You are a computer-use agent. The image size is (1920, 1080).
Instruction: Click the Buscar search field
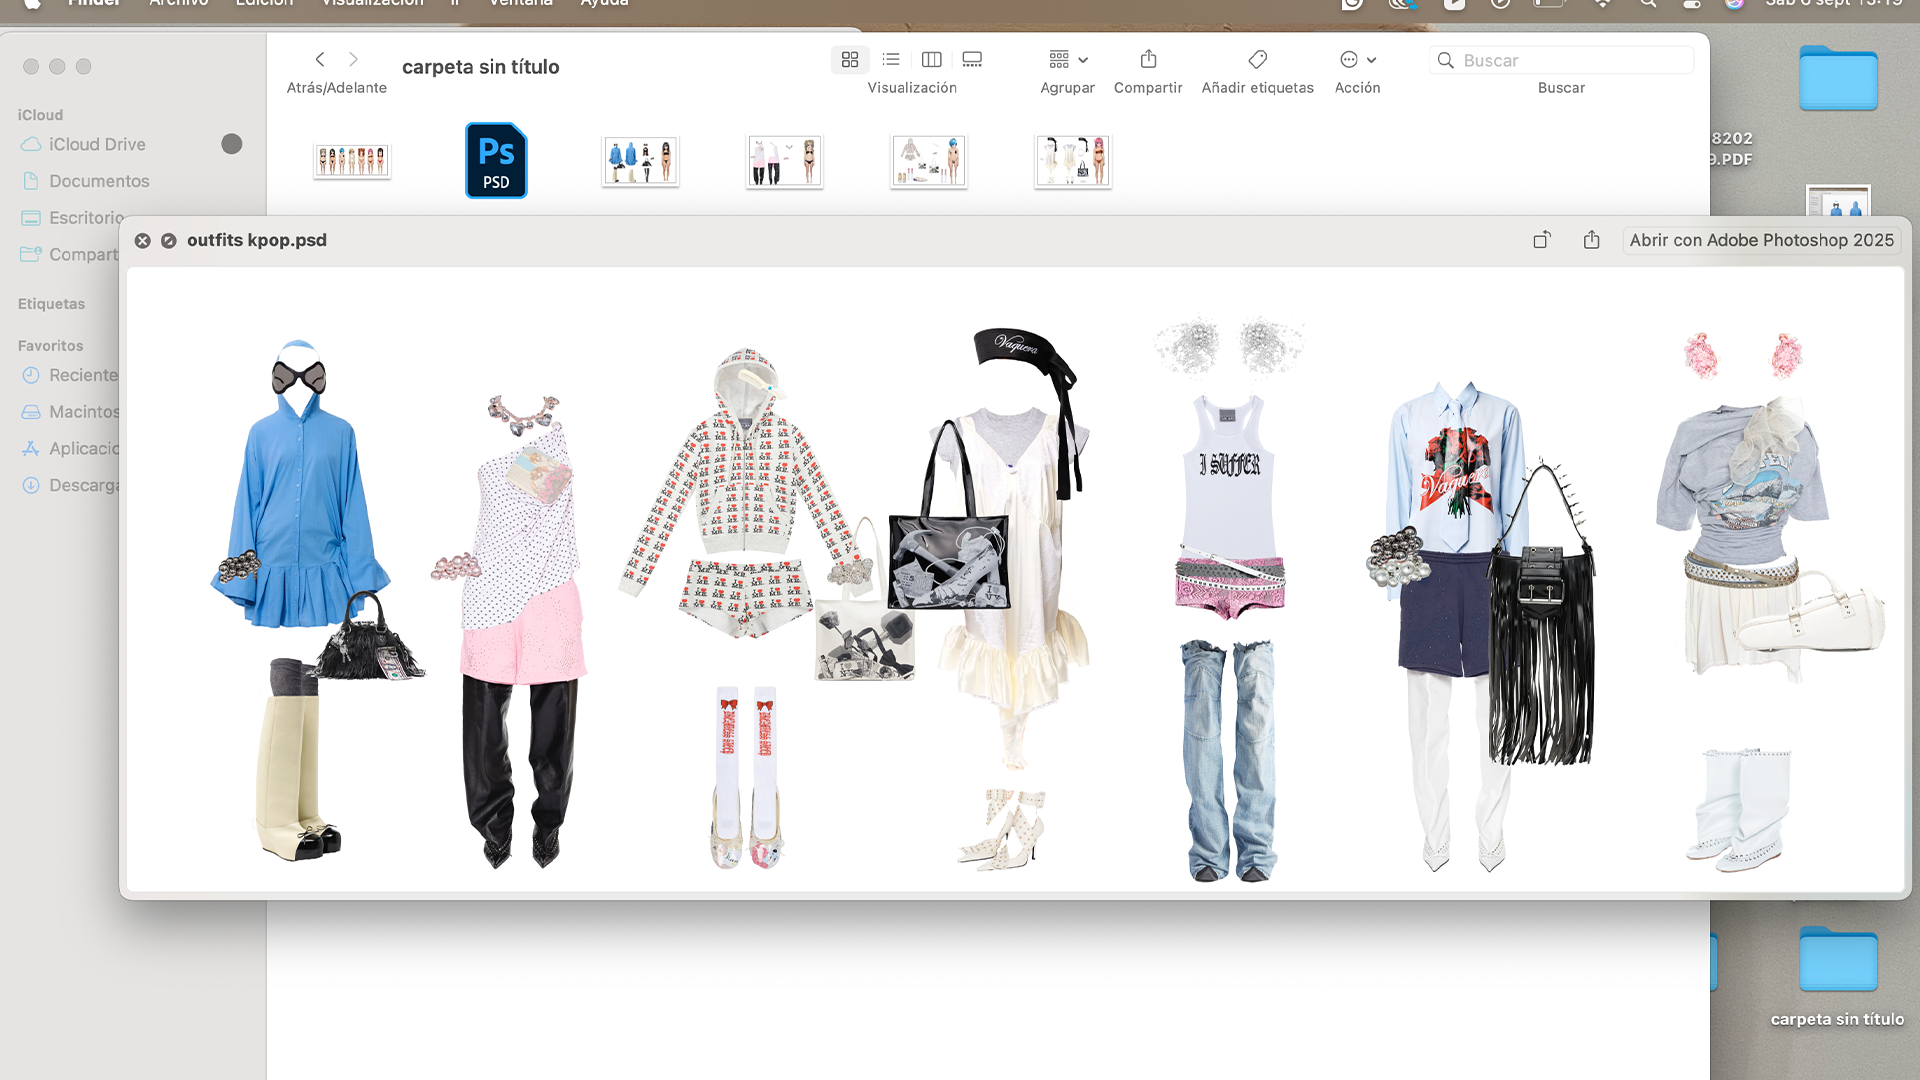click(x=1562, y=60)
